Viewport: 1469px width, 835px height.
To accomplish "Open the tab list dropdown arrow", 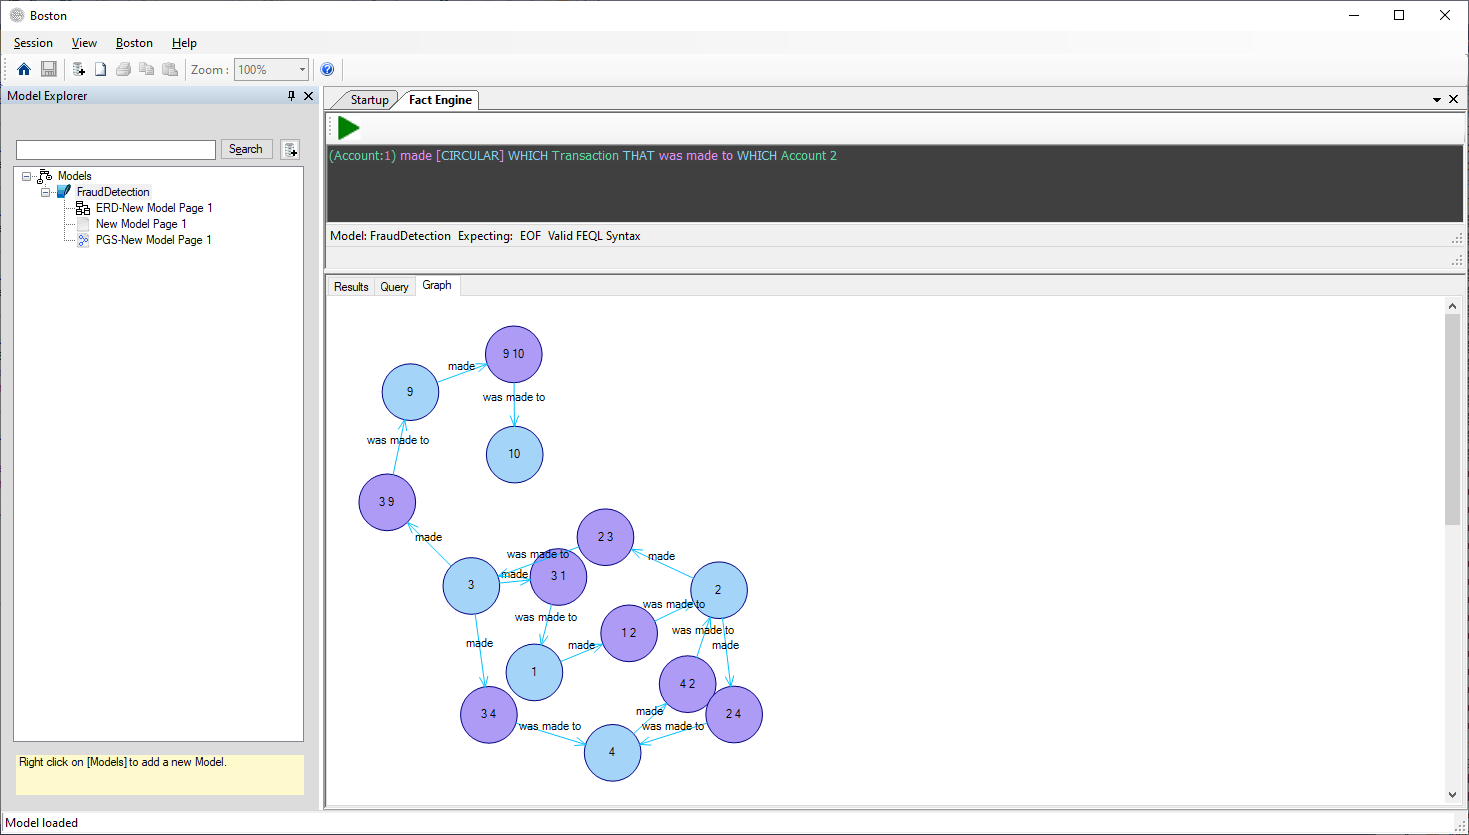I will point(1437,99).
